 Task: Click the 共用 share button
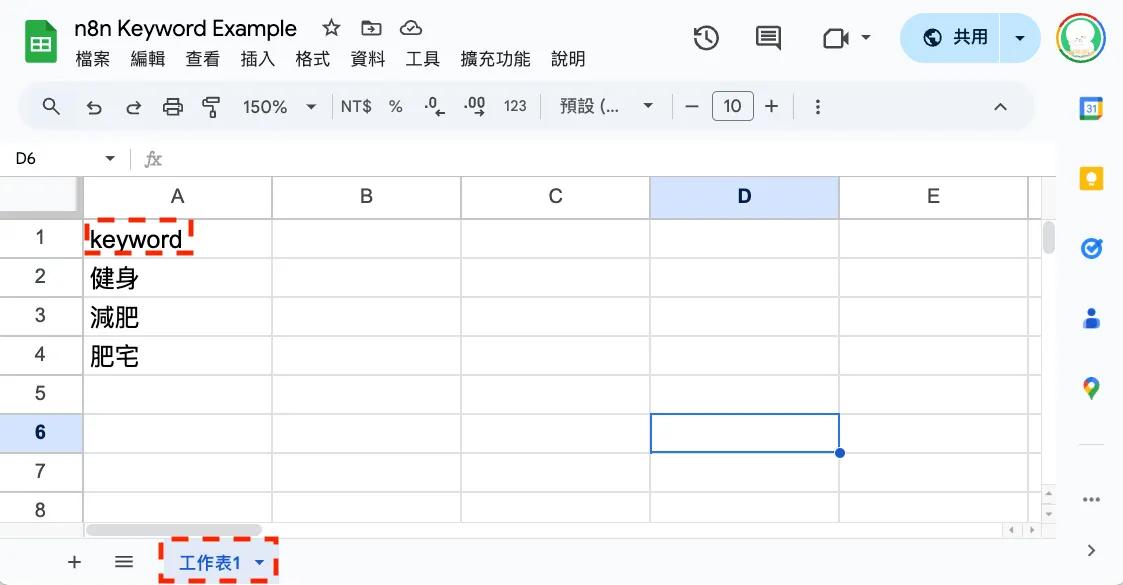pyautogui.click(x=953, y=37)
